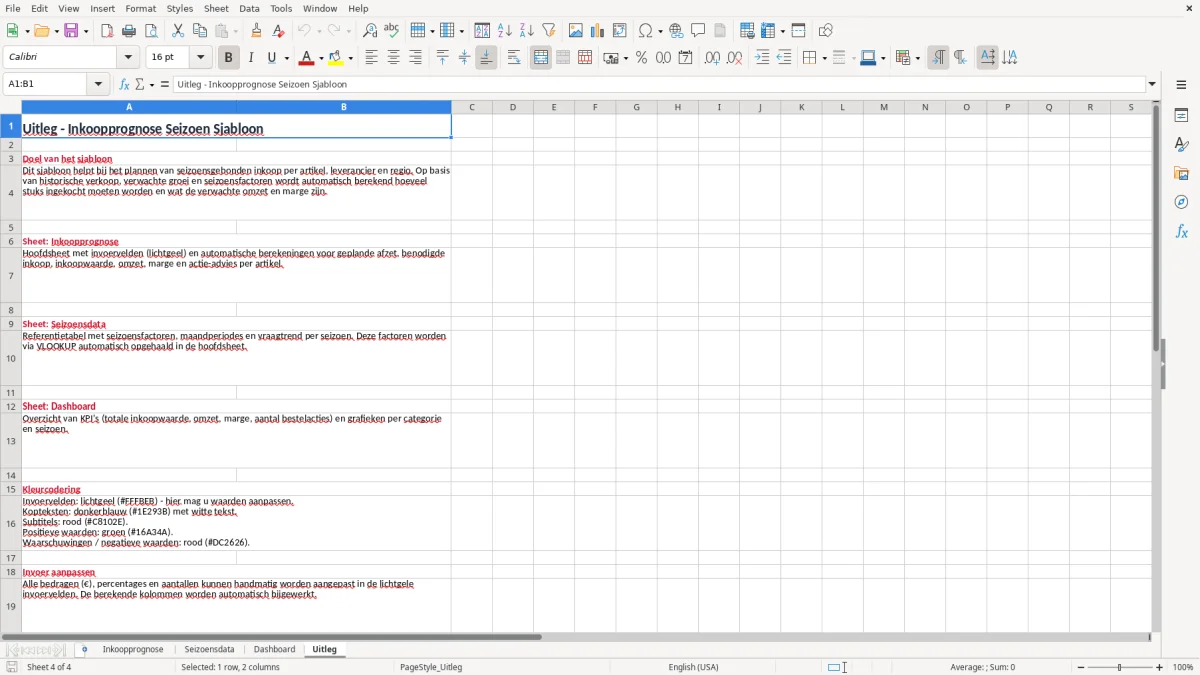Open Print Preview
The width and height of the screenshot is (1200, 675).
click(x=151, y=31)
